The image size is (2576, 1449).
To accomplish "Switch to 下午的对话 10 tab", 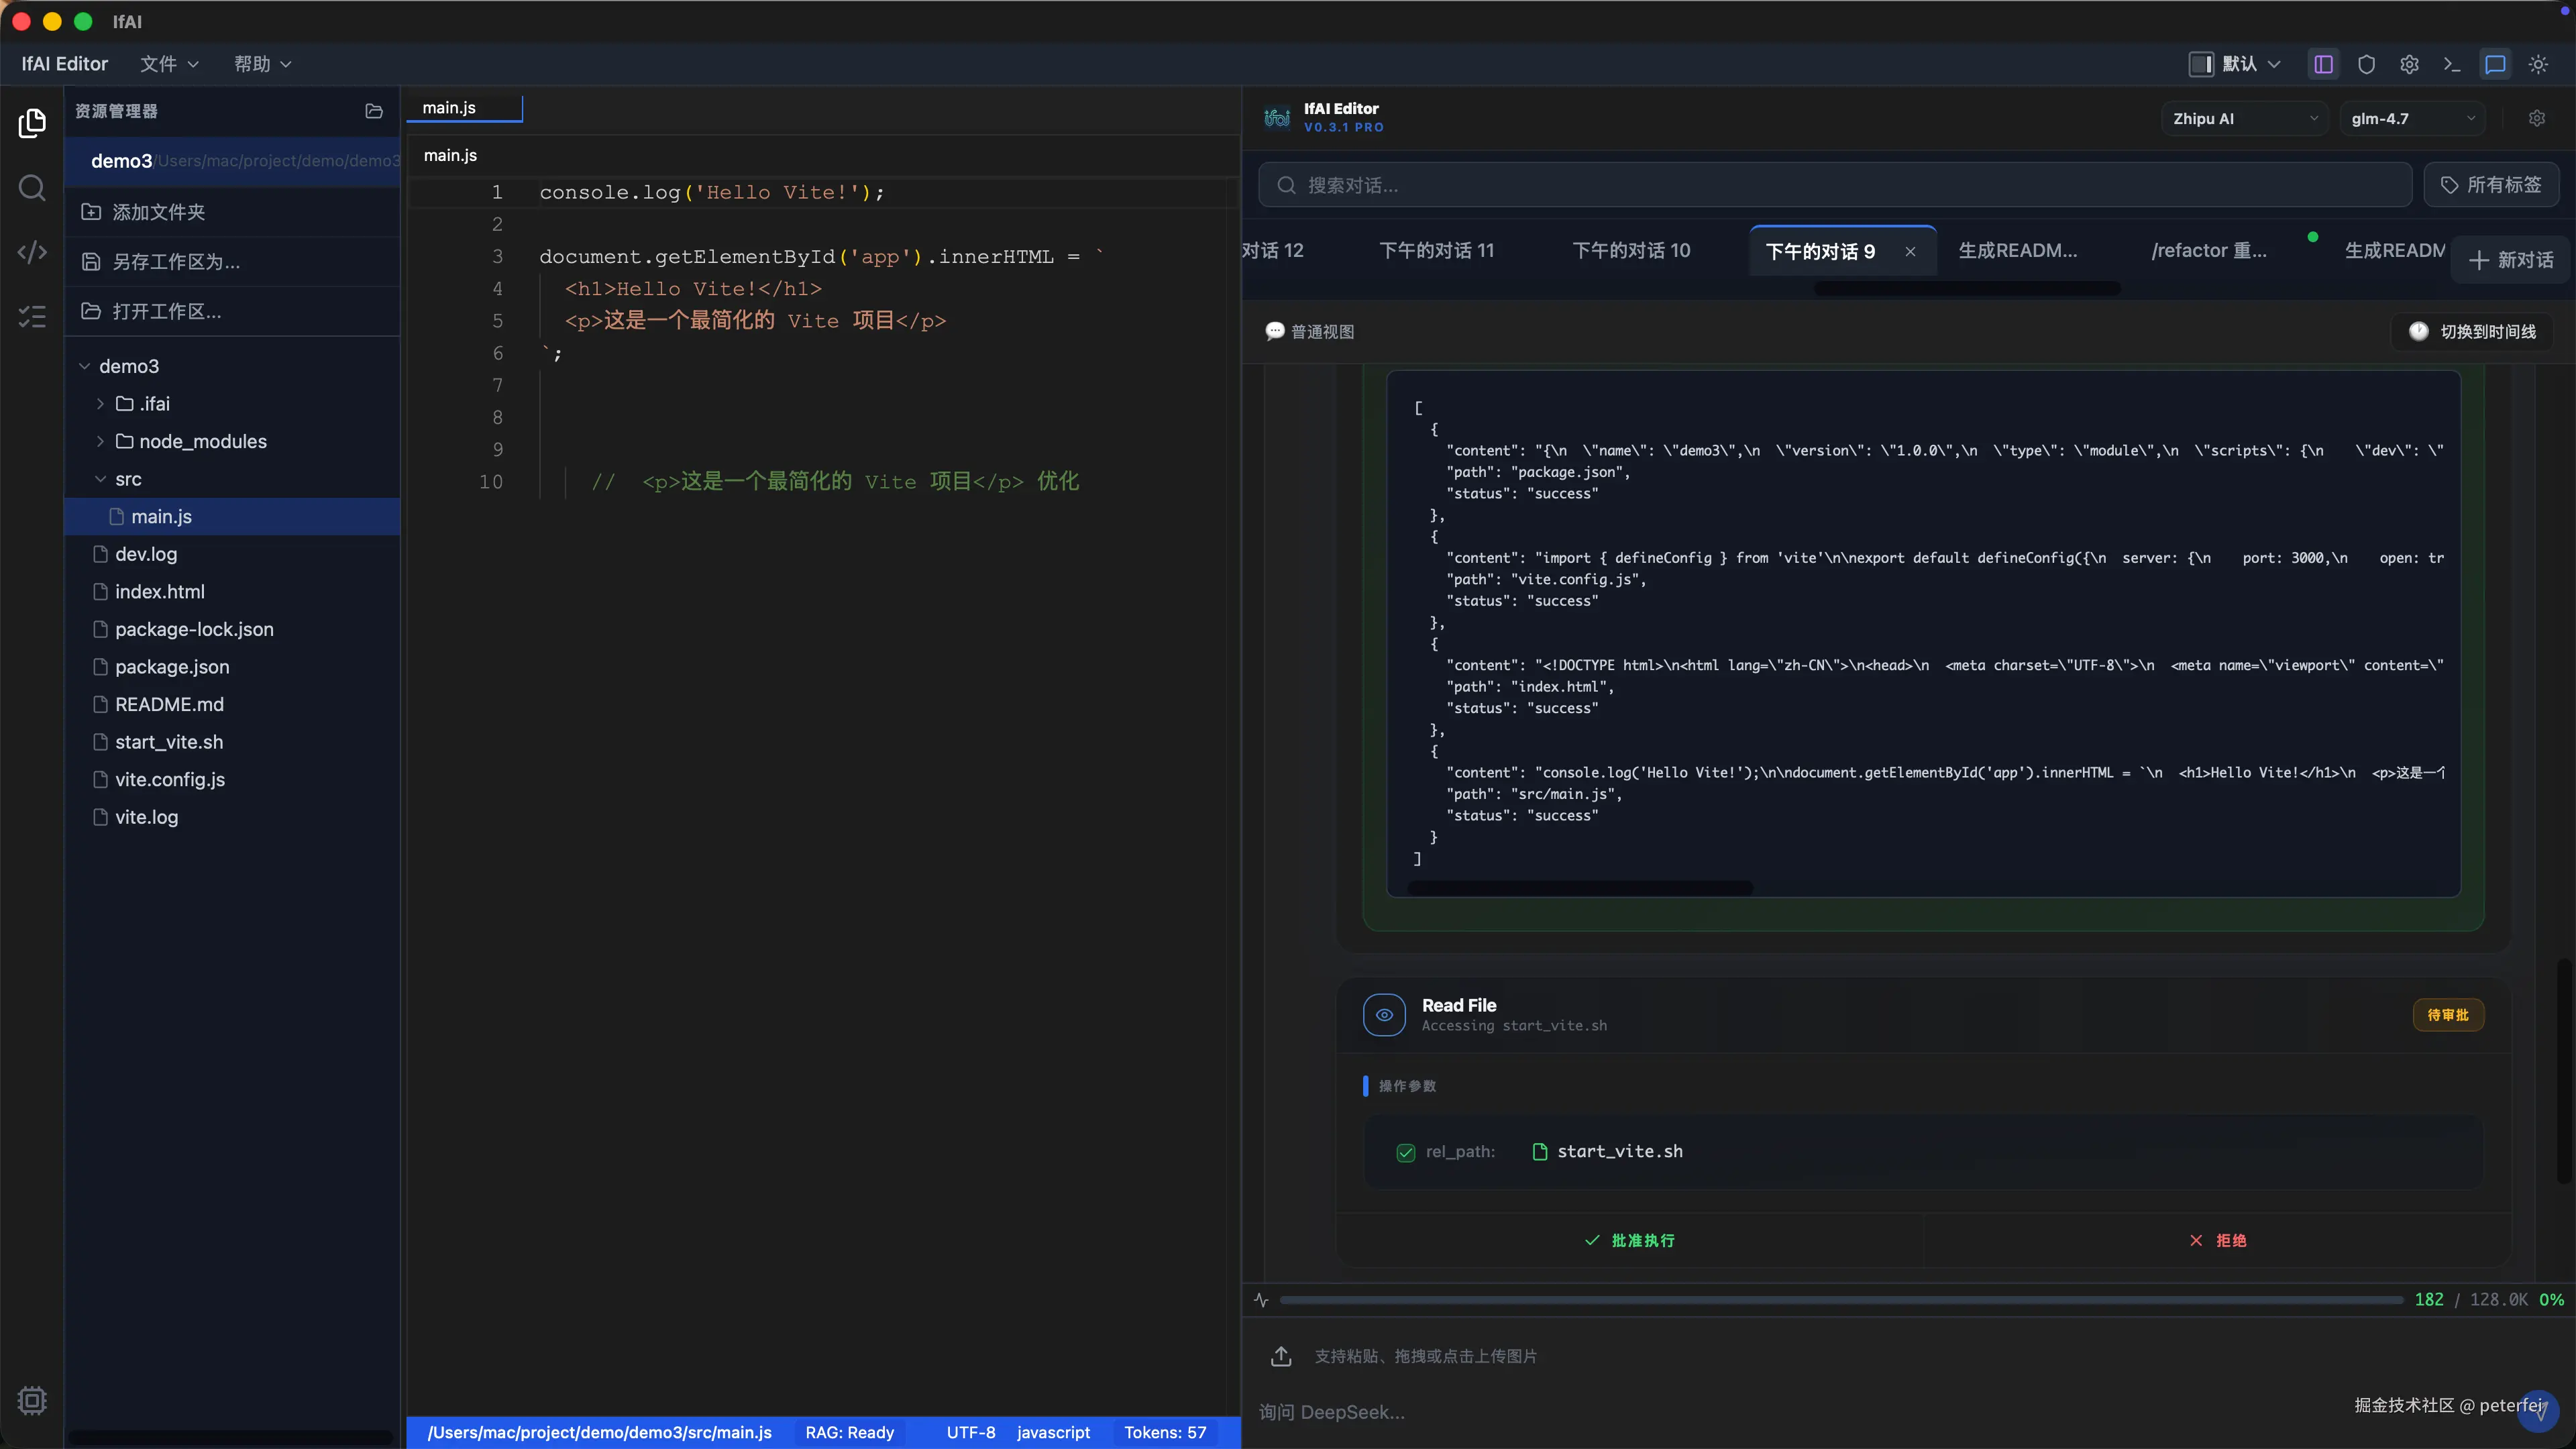I will 1631,250.
